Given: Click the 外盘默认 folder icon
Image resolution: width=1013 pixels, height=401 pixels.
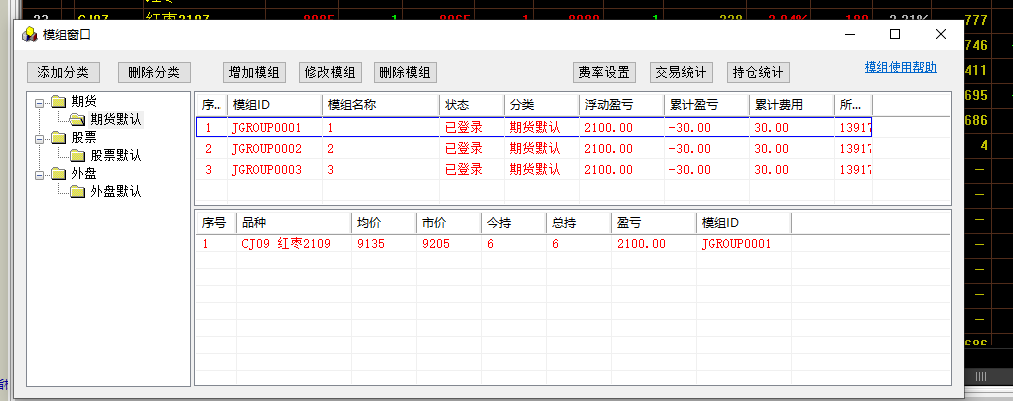Looking at the screenshot, I should point(78,191).
